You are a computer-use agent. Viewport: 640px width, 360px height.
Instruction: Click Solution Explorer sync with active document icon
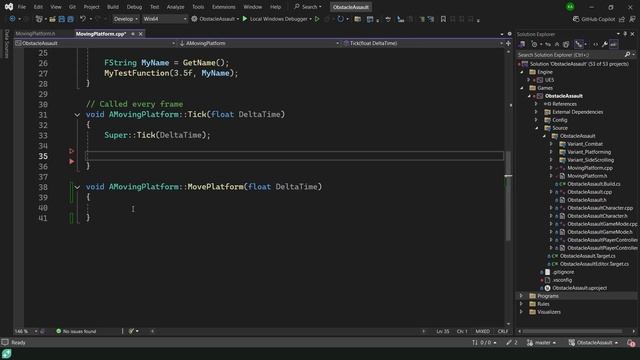pos(548,44)
